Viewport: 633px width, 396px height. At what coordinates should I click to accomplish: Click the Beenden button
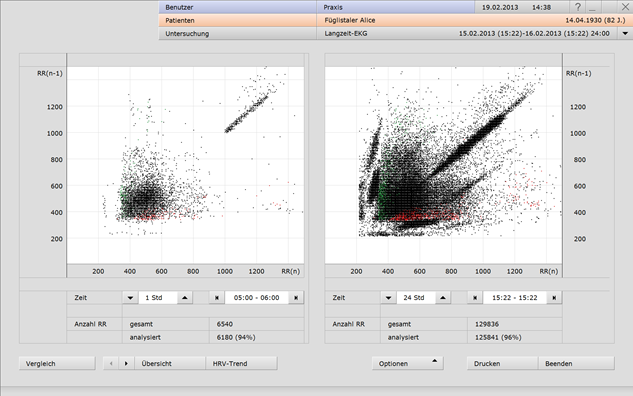[576, 363]
